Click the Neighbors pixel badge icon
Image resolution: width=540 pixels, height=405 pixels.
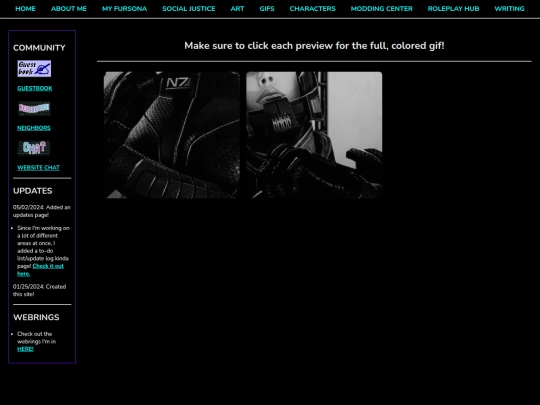[x=34, y=108]
